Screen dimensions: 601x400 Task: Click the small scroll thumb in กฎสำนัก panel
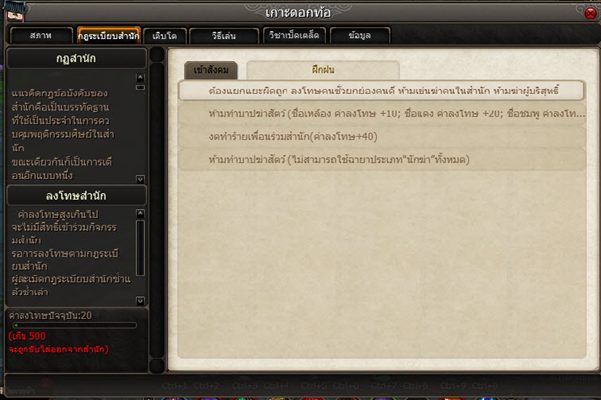coord(140,88)
